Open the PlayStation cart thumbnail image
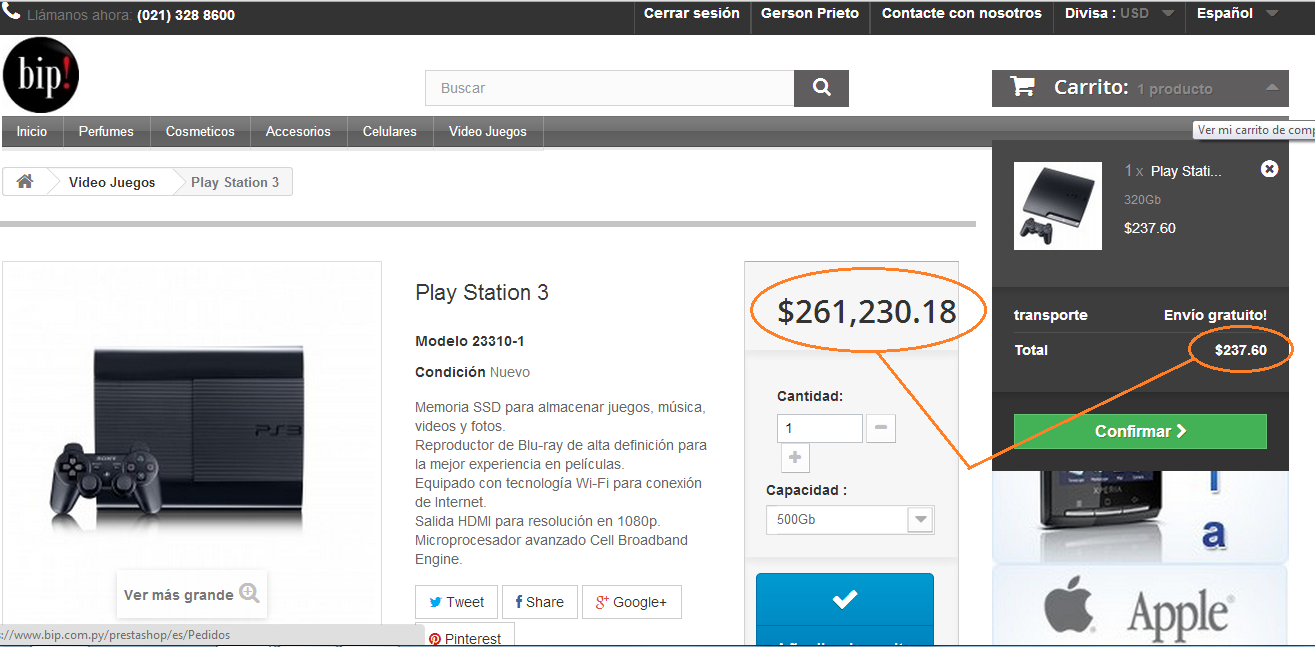The height and width of the screenshot is (647, 1315). [x=1058, y=206]
